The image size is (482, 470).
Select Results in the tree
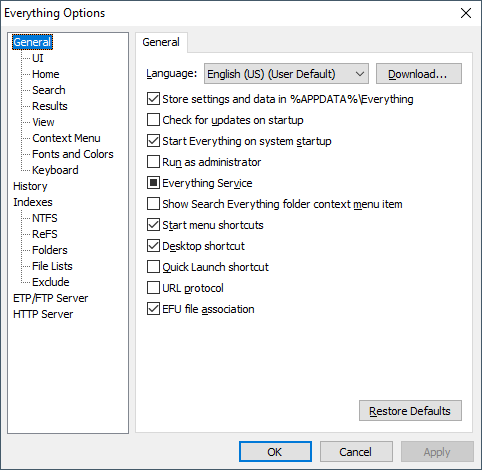click(50, 106)
